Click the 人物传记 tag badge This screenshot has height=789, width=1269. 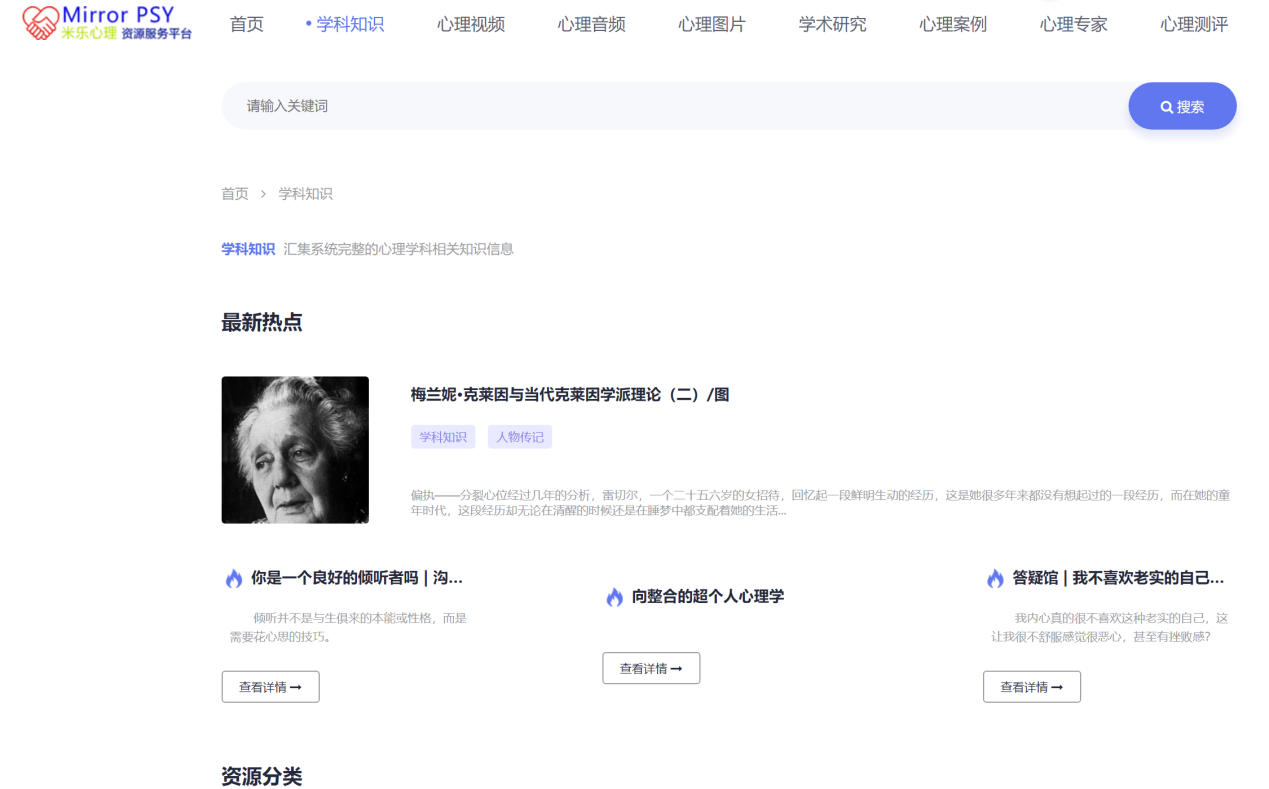519,437
